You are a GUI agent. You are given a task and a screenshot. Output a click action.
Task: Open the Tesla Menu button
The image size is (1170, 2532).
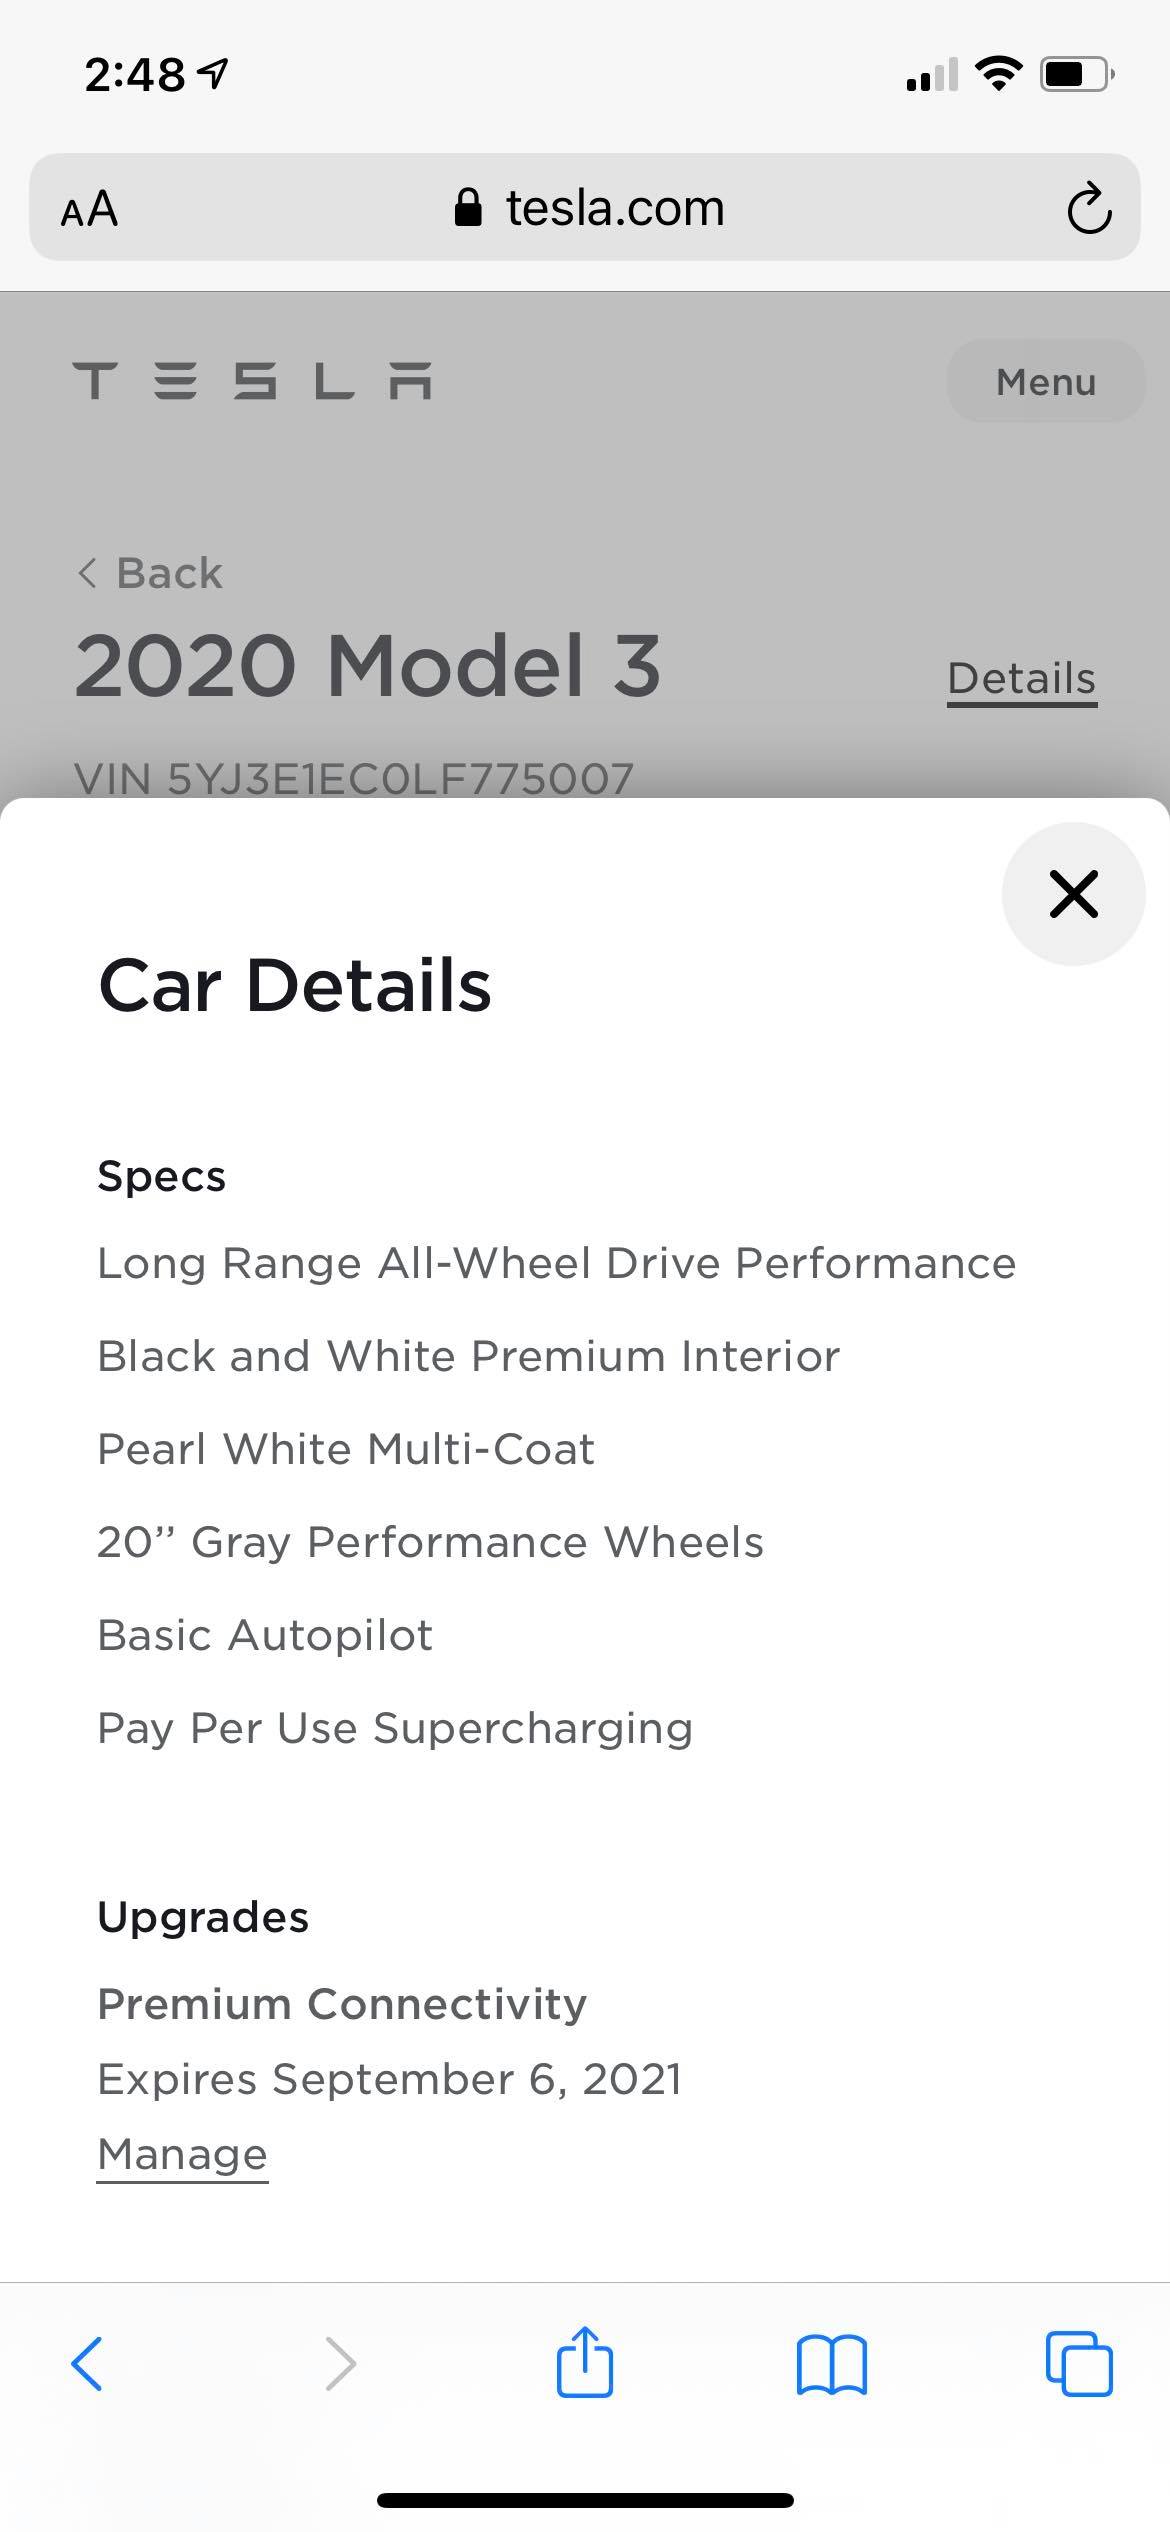(1045, 381)
